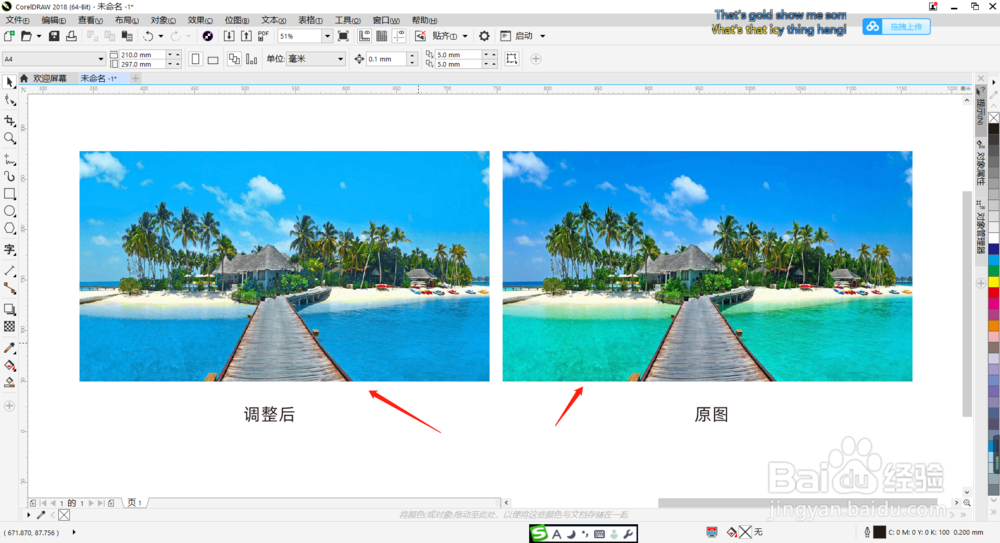This screenshot has width=1000, height=543.
Task: Select the Shape tool
Action: pyautogui.click(x=10, y=100)
